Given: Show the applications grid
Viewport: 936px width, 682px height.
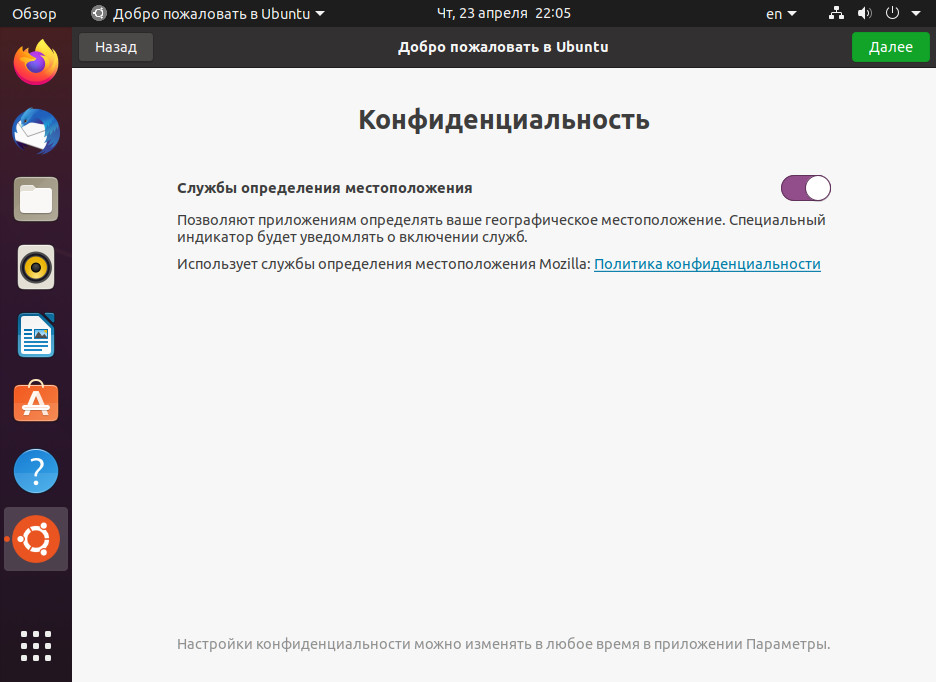Looking at the screenshot, I should pos(36,646).
